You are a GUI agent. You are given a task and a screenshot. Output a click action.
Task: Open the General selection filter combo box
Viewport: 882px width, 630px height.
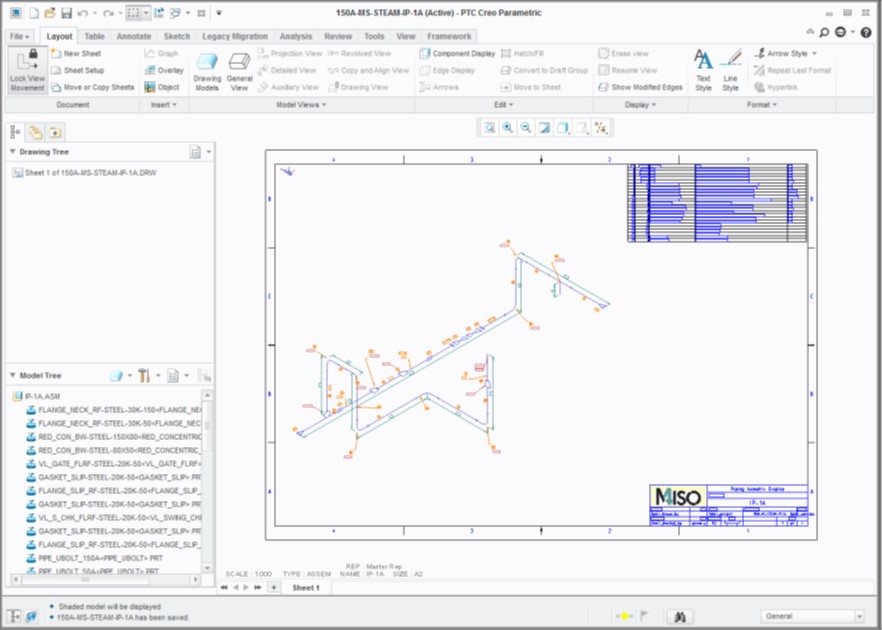pyautogui.click(x=812, y=616)
